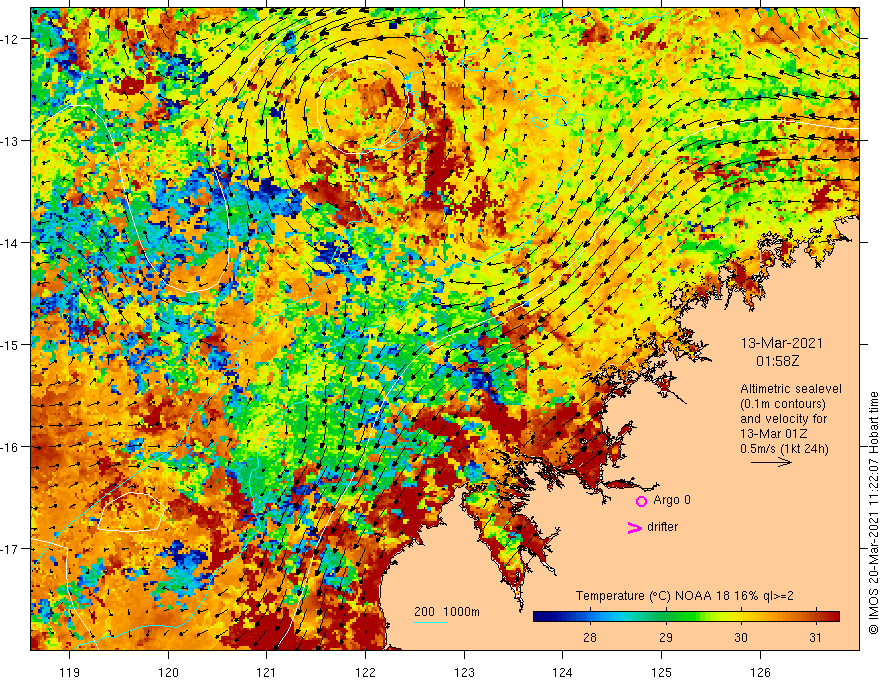Image resolution: width=880 pixels, height=680 pixels.
Task: Click the '126' longitude axis label
Action: click(760, 672)
